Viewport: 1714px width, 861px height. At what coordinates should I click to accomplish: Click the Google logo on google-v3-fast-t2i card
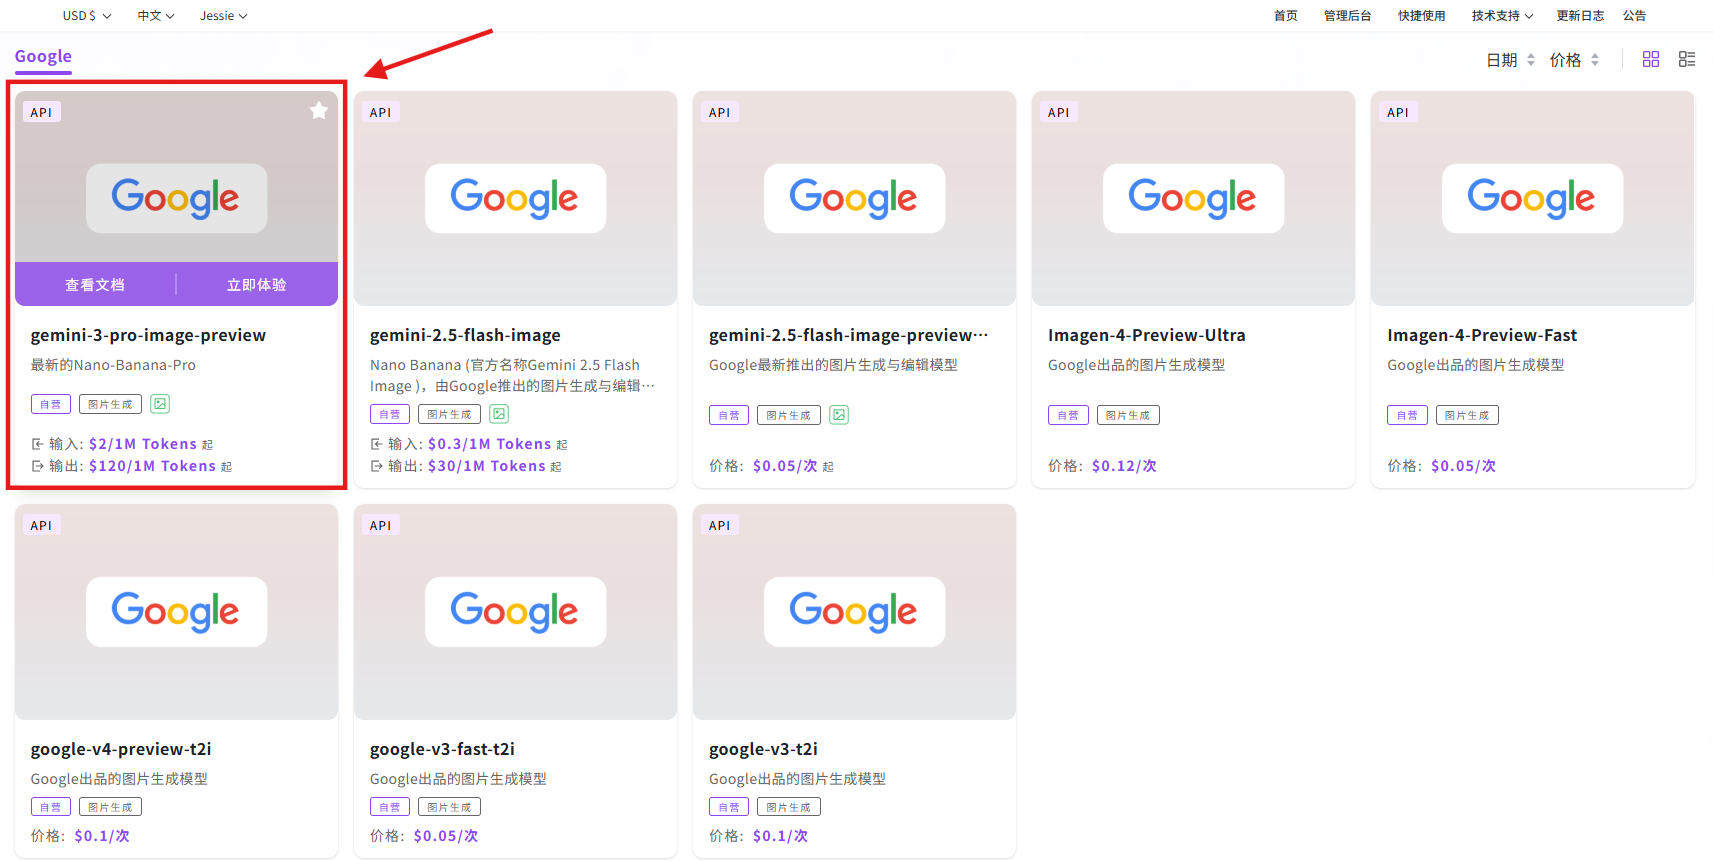(x=514, y=611)
